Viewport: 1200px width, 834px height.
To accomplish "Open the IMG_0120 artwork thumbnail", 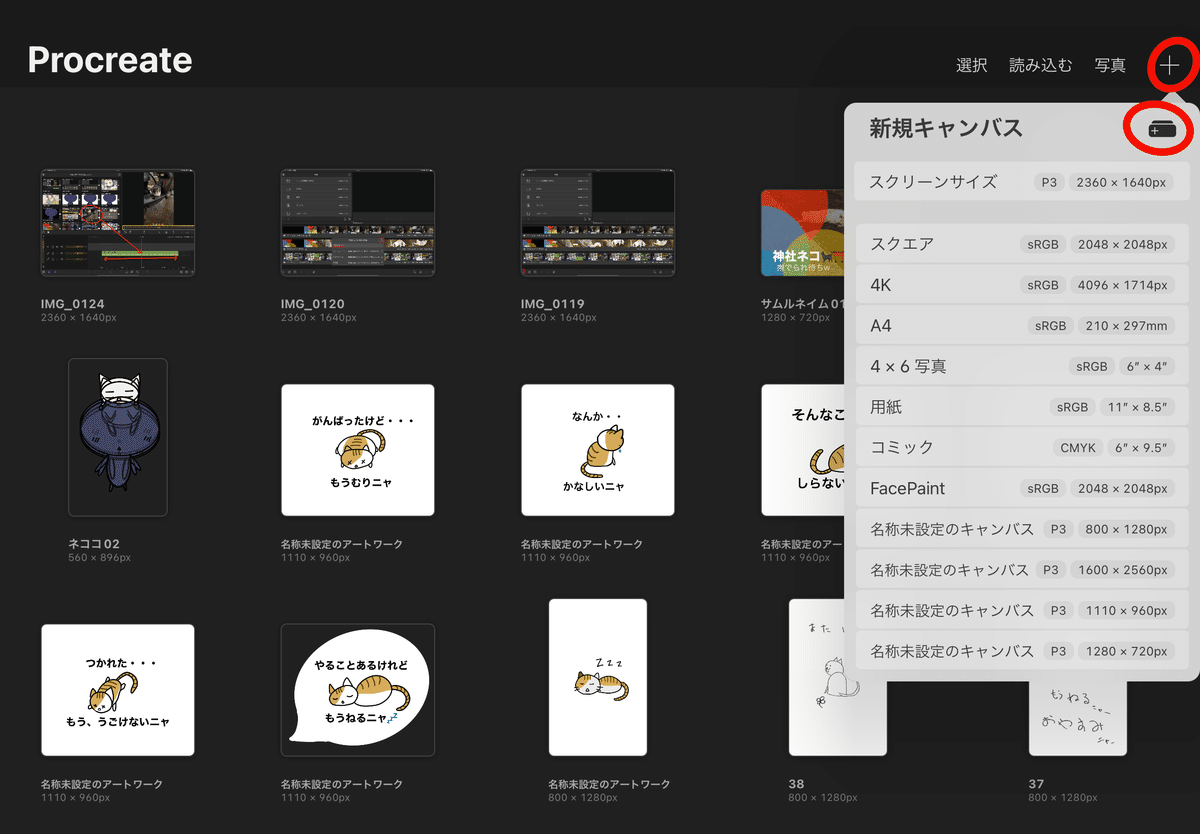I will [x=358, y=222].
